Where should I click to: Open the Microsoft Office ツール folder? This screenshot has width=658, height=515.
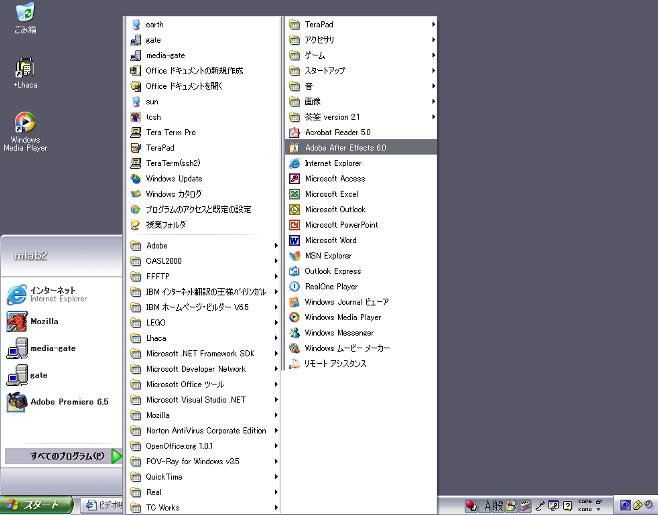pos(204,384)
